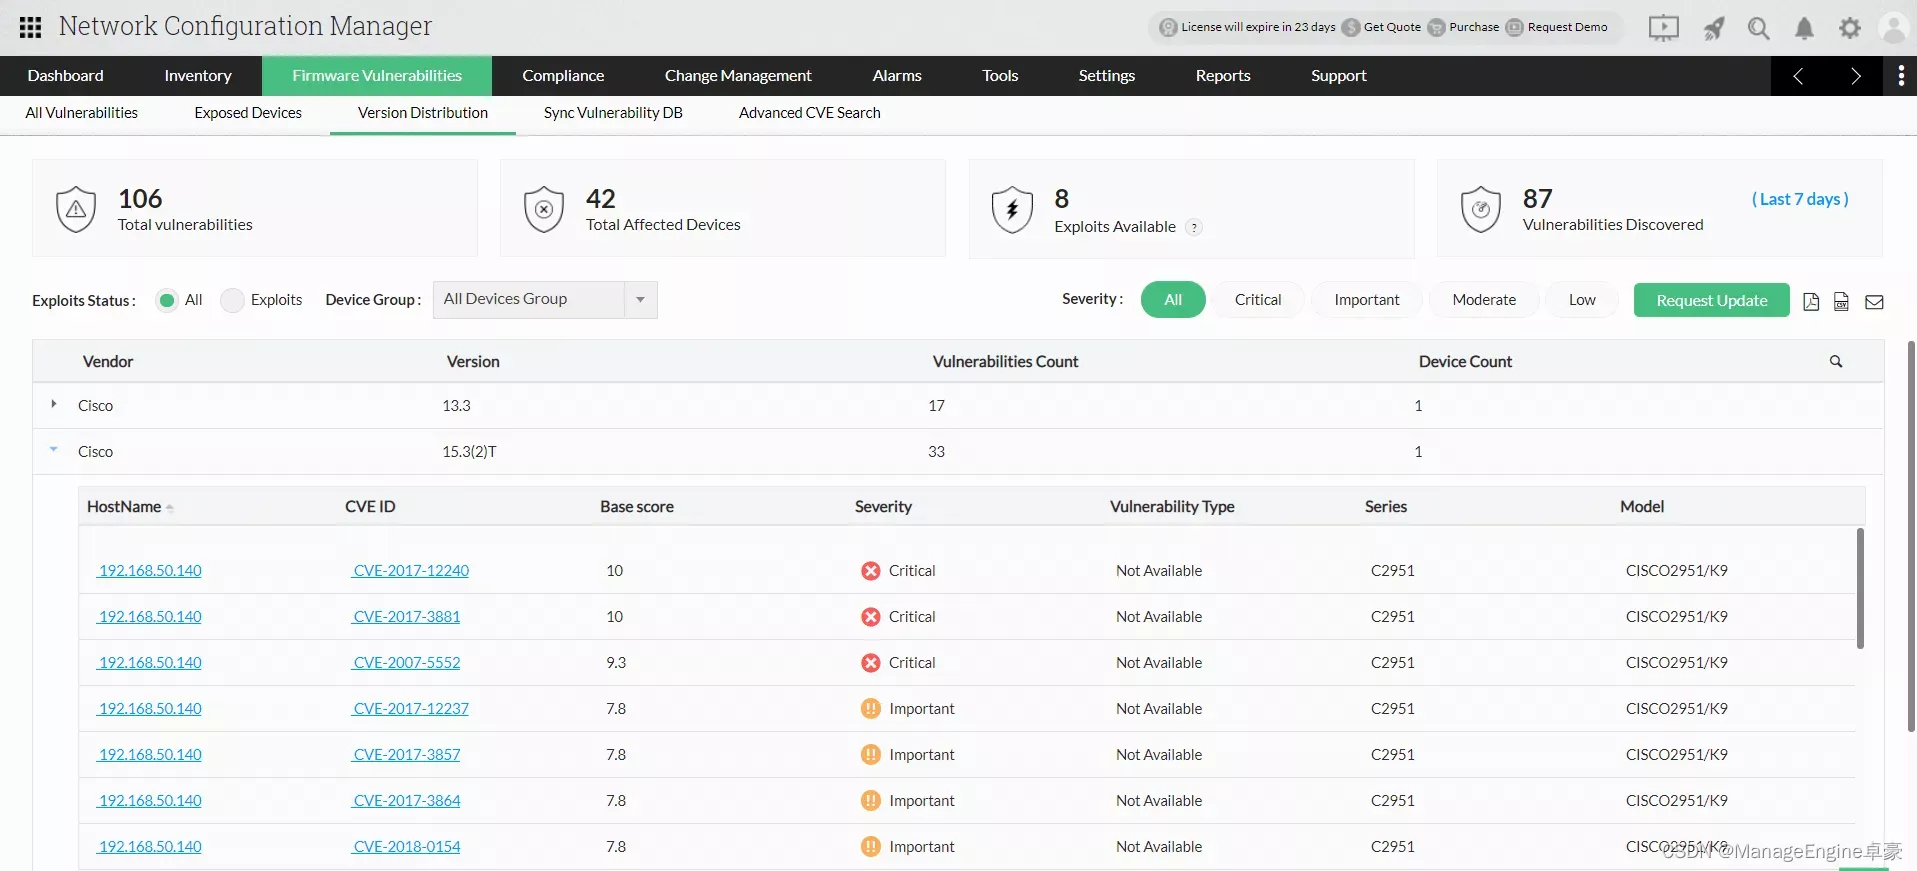Open the Reports tab

1223,76
